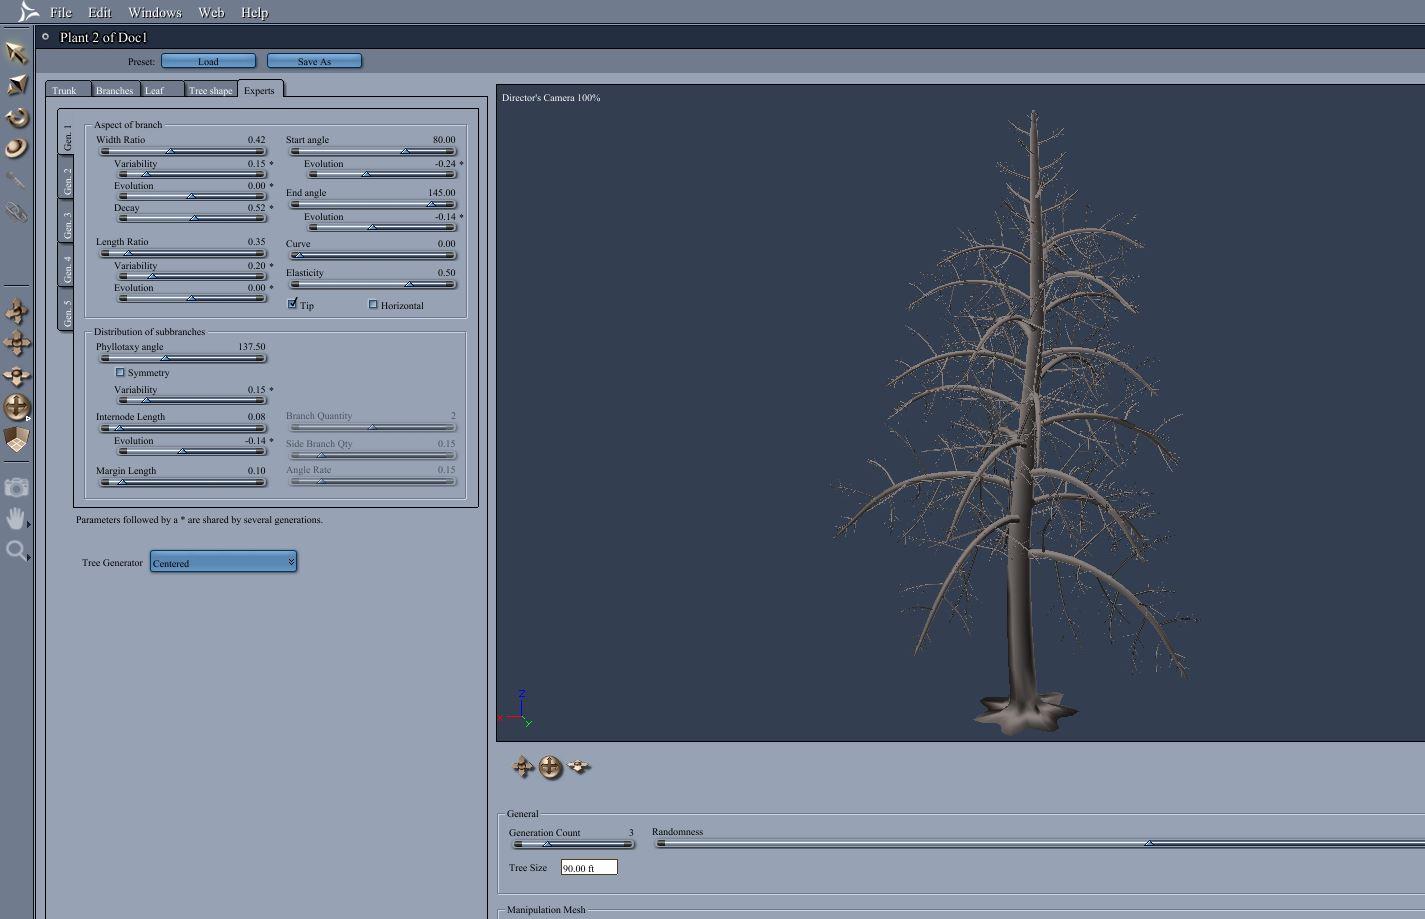Open the Help menu
Screen dimensions: 1425x919
254,12
